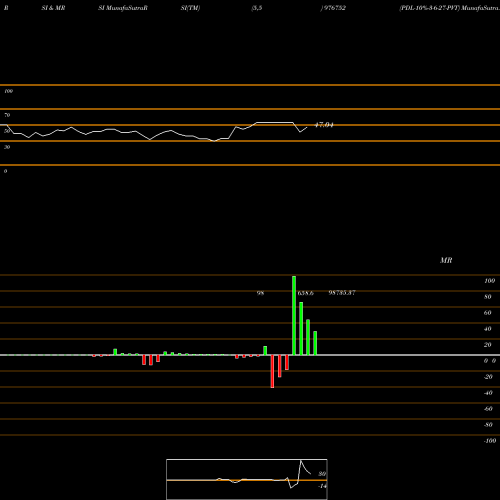
Task: Click the 30 label on RSI axis
Action: tap(7, 147)
